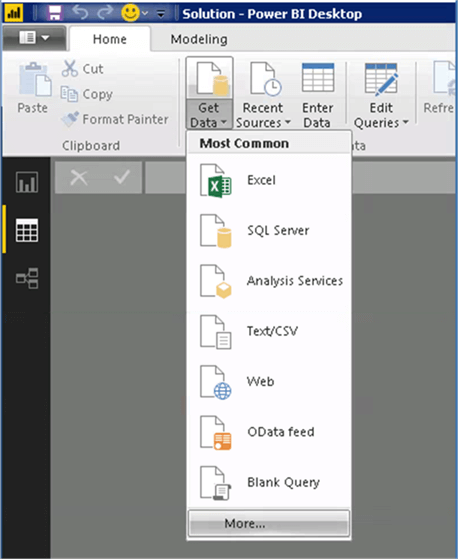Choose Excel from Most Common sources
This screenshot has height=559, width=458.
[269, 180]
